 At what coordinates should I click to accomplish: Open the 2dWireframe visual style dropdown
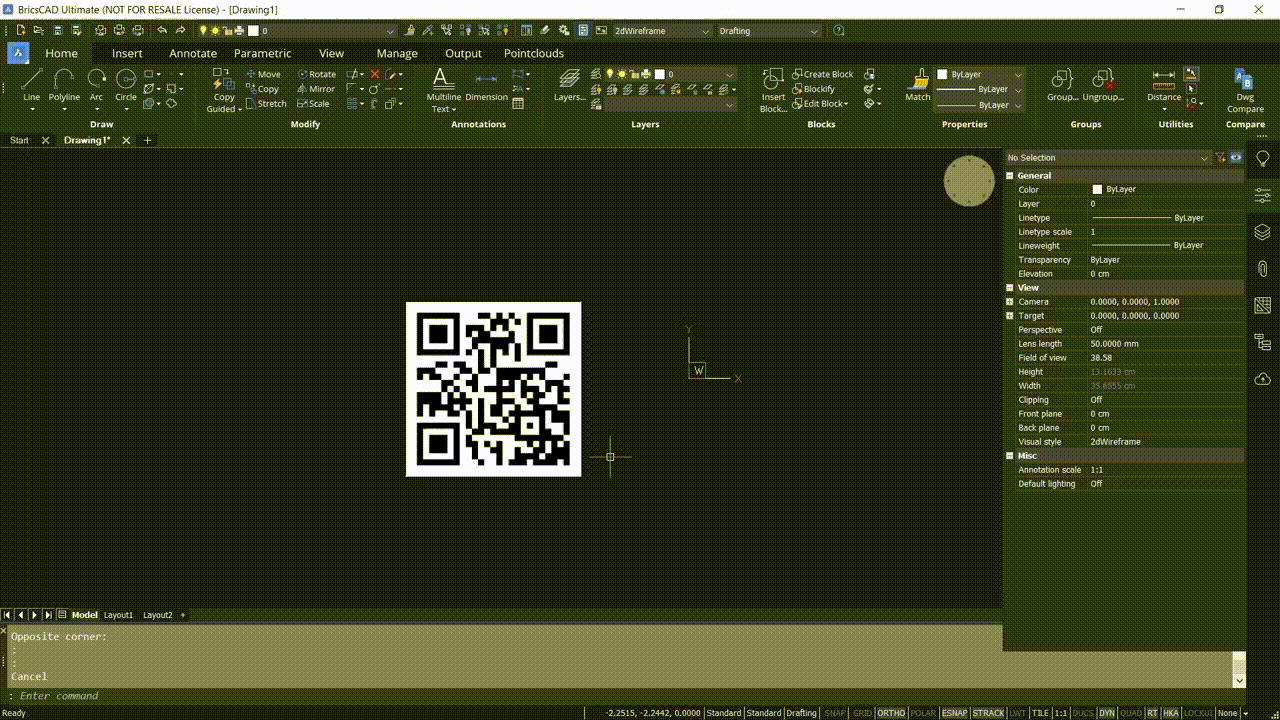pyautogui.click(x=661, y=31)
